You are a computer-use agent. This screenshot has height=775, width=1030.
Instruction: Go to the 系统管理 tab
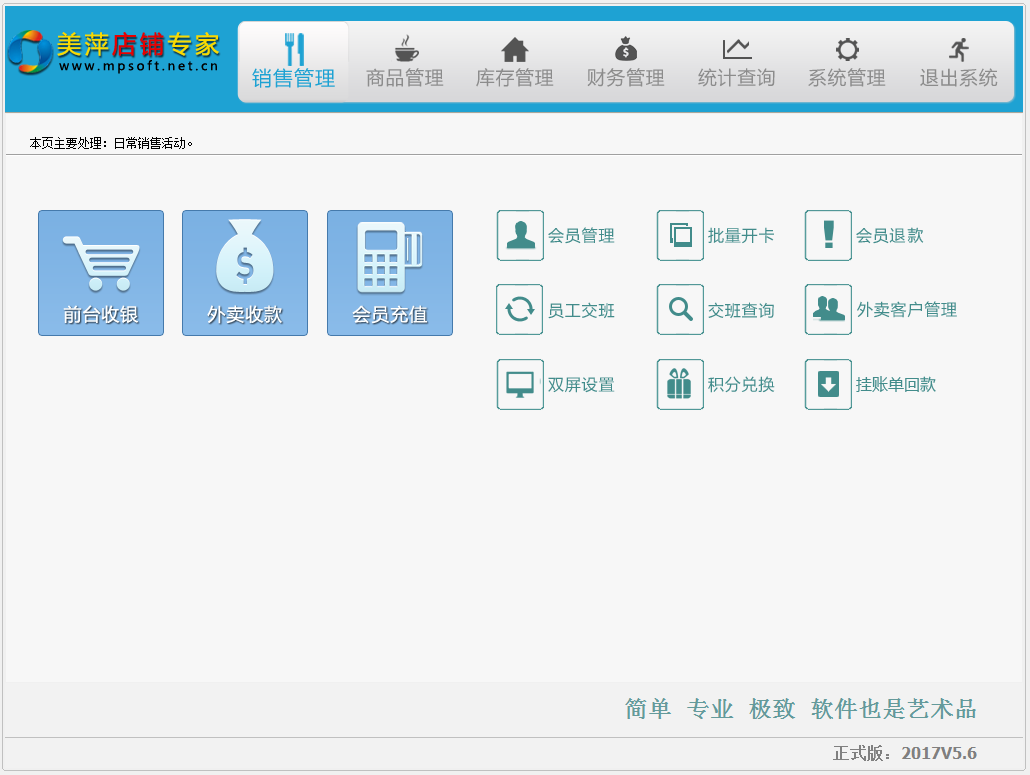(847, 62)
